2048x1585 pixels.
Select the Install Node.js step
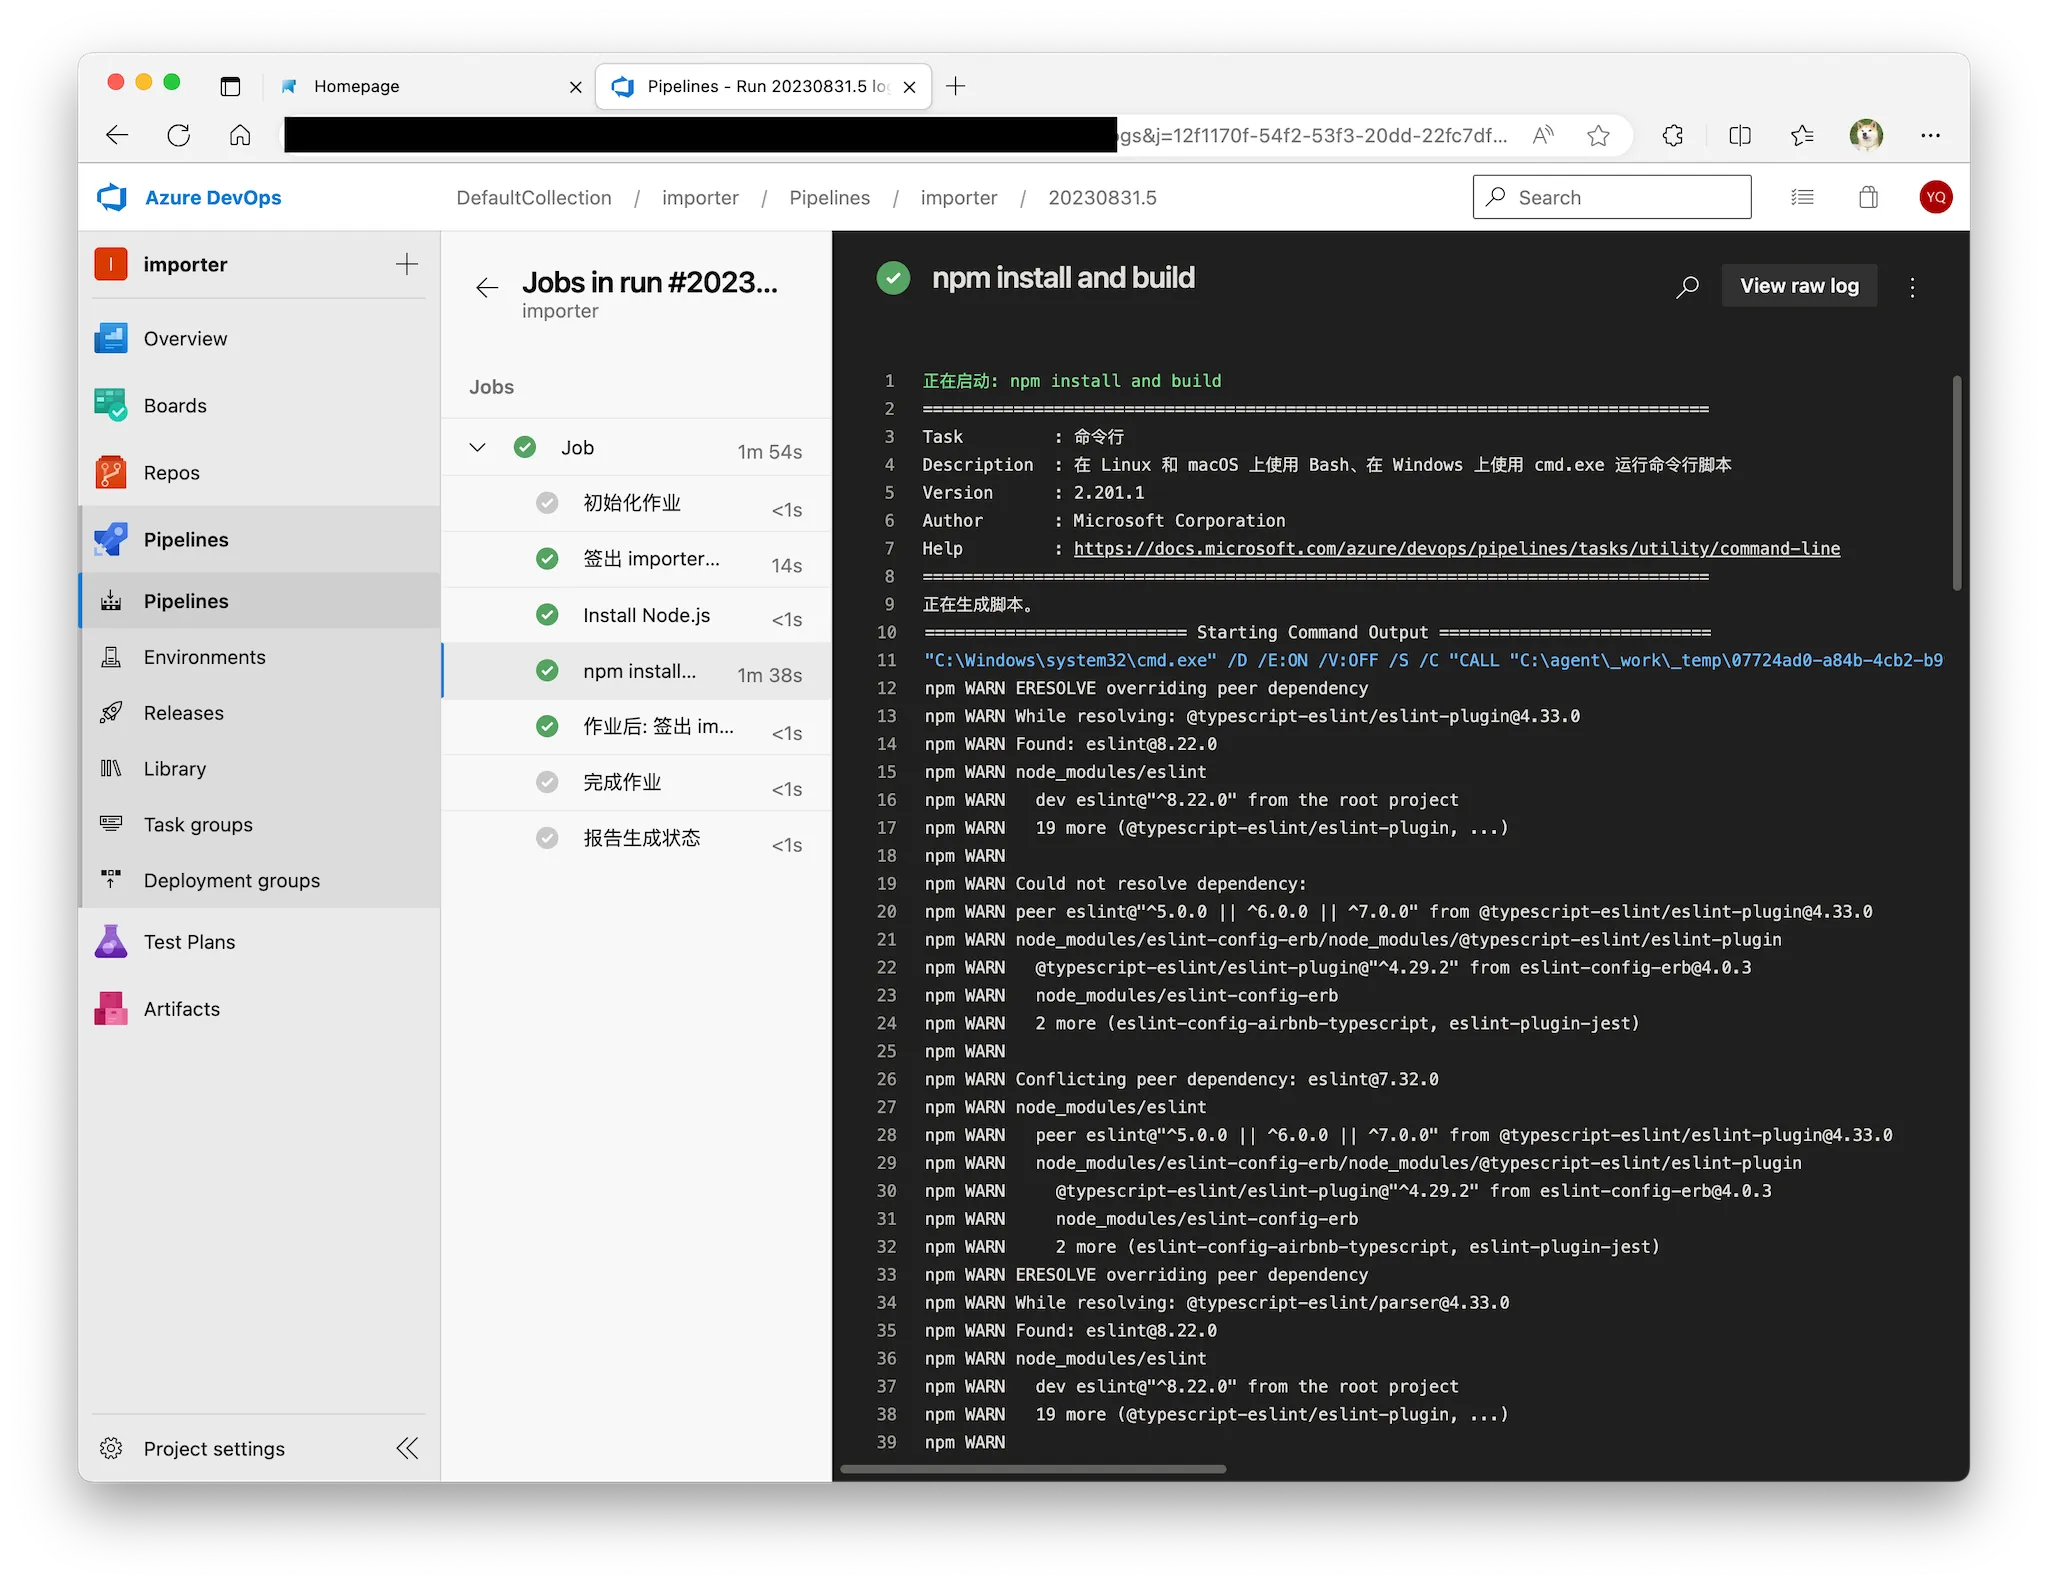[646, 615]
